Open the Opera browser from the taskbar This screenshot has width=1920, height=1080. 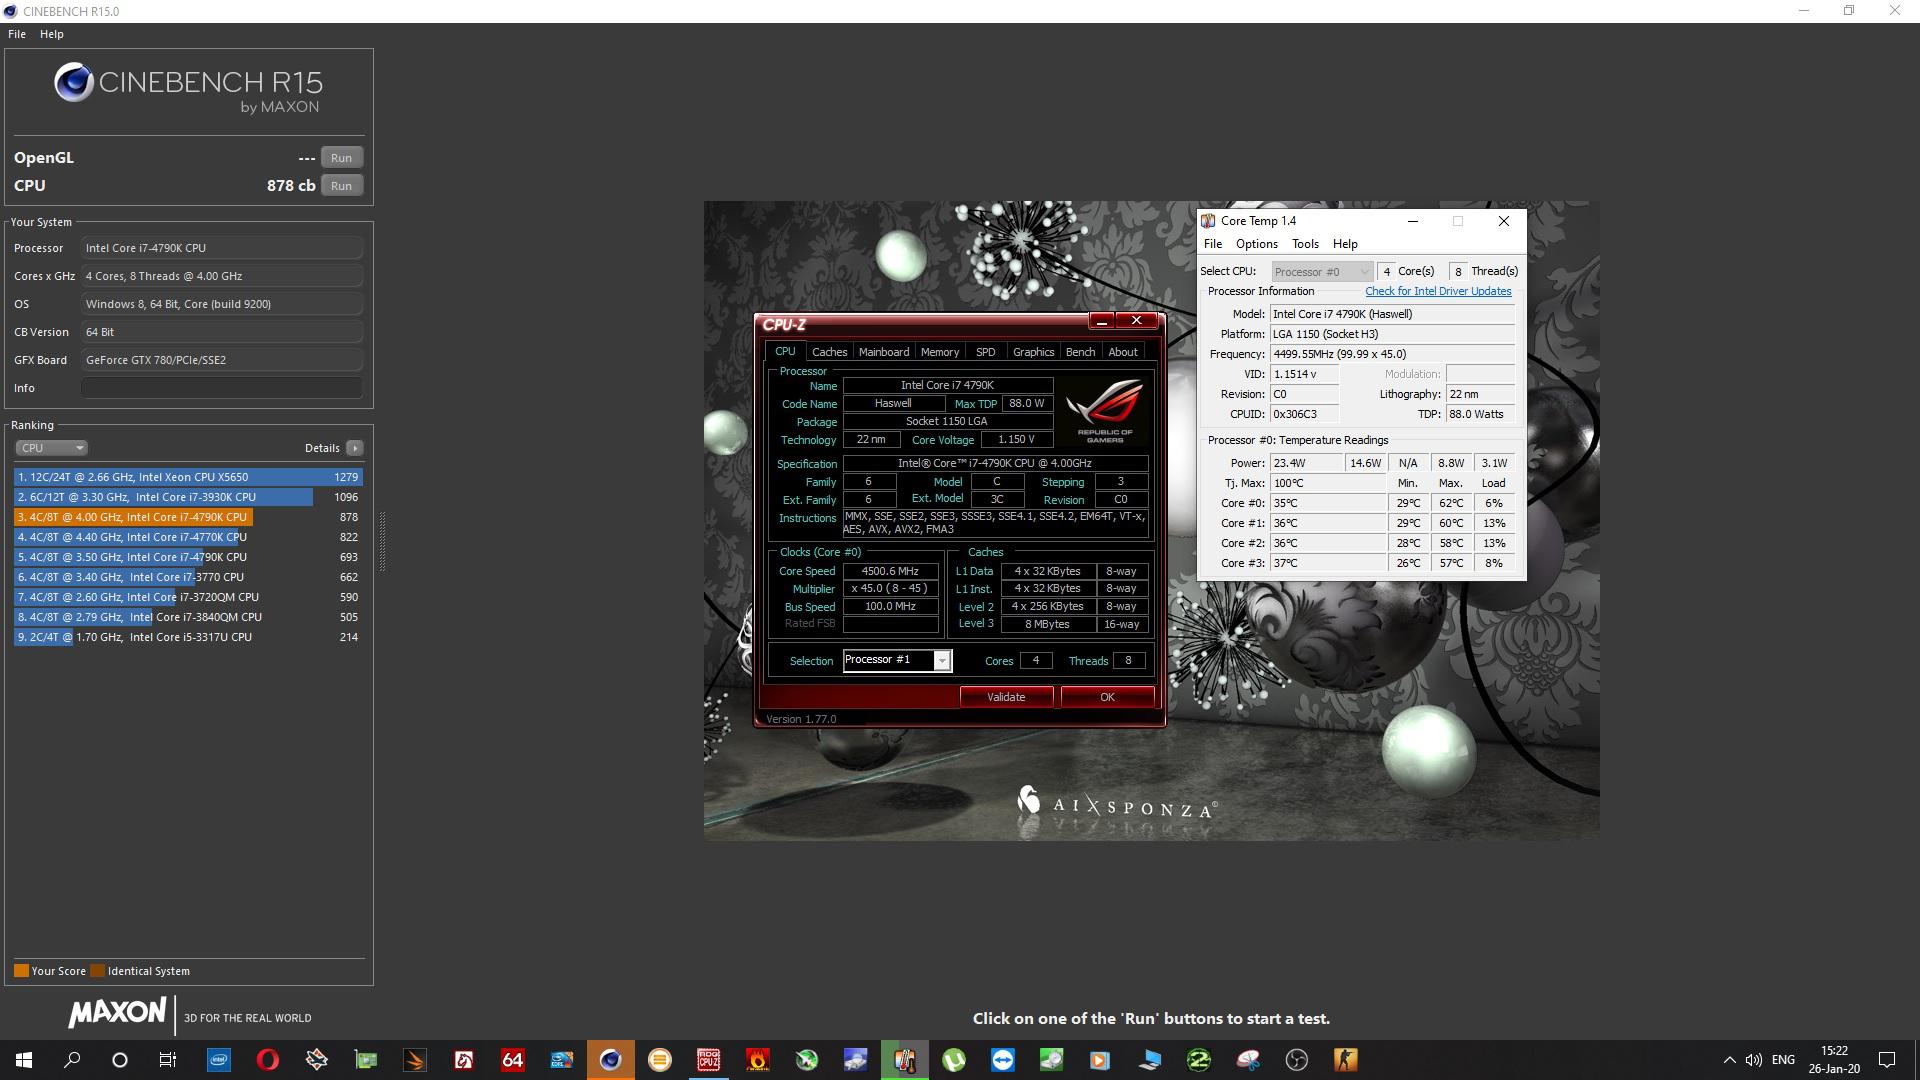(x=267, y=1060)
